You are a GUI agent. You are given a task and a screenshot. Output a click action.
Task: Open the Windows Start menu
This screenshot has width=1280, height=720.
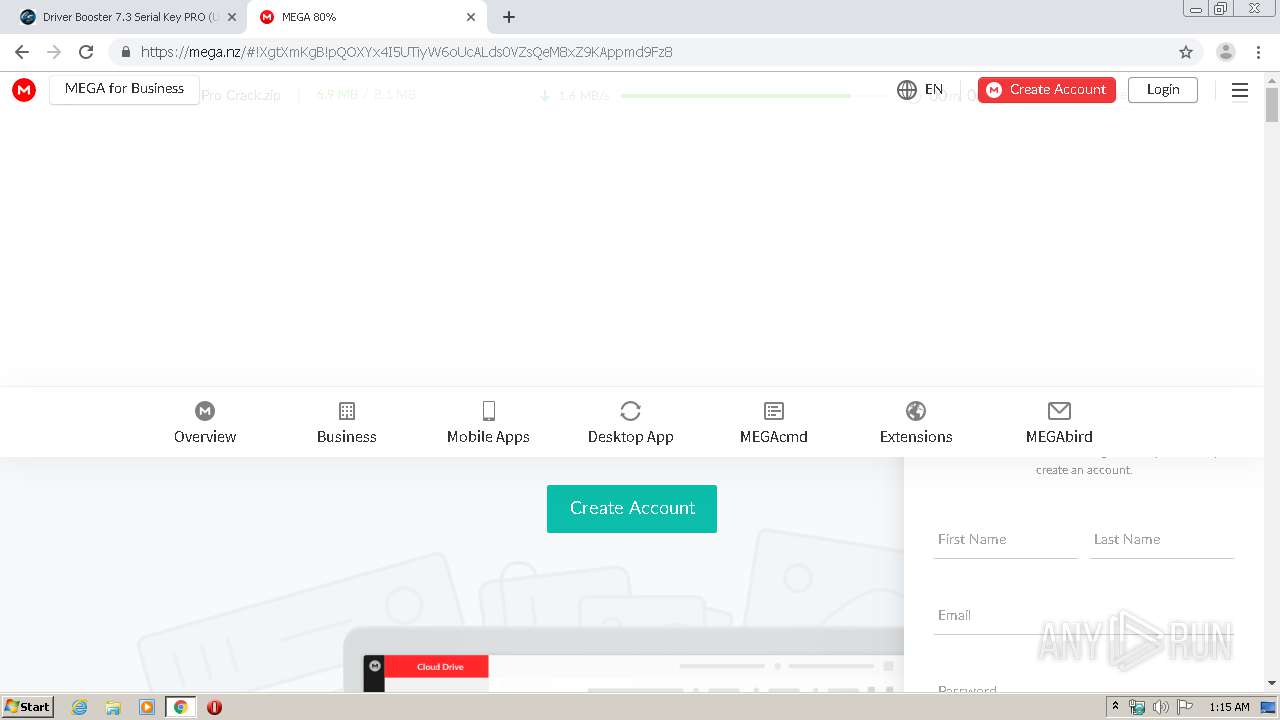[x=28, y=707]
